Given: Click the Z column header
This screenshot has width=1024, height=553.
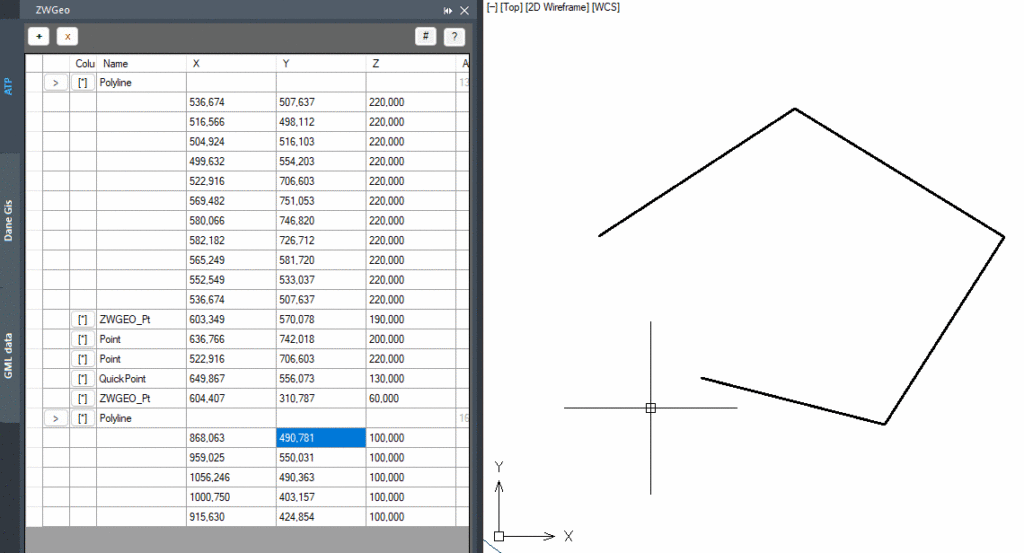Looking at the screenshot, I should (410, 63).
